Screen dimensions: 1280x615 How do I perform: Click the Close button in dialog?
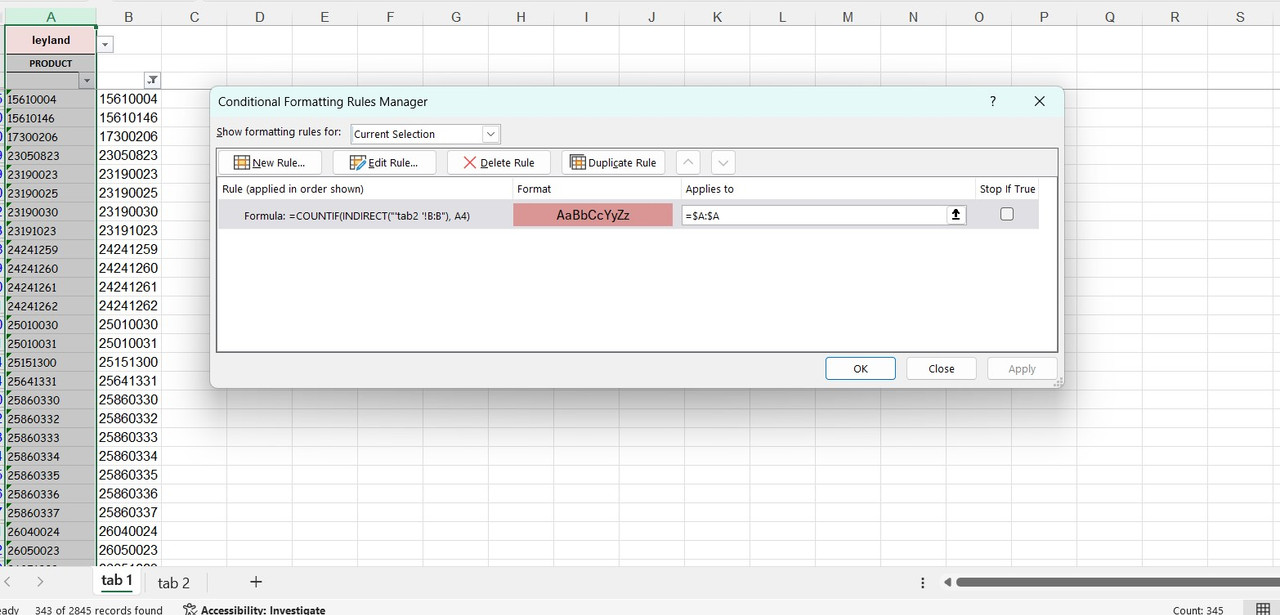click(941, 368)
